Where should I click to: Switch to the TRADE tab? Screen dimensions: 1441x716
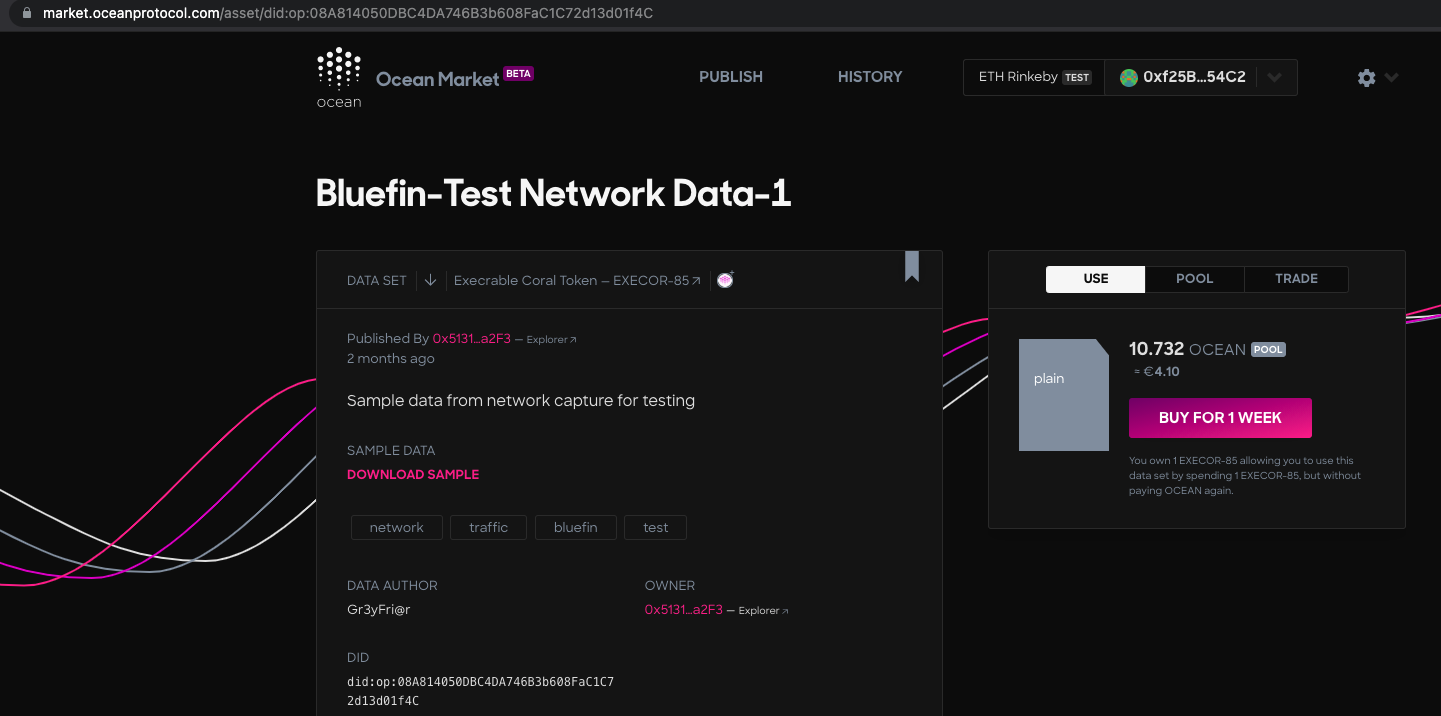coord(1296,279)
